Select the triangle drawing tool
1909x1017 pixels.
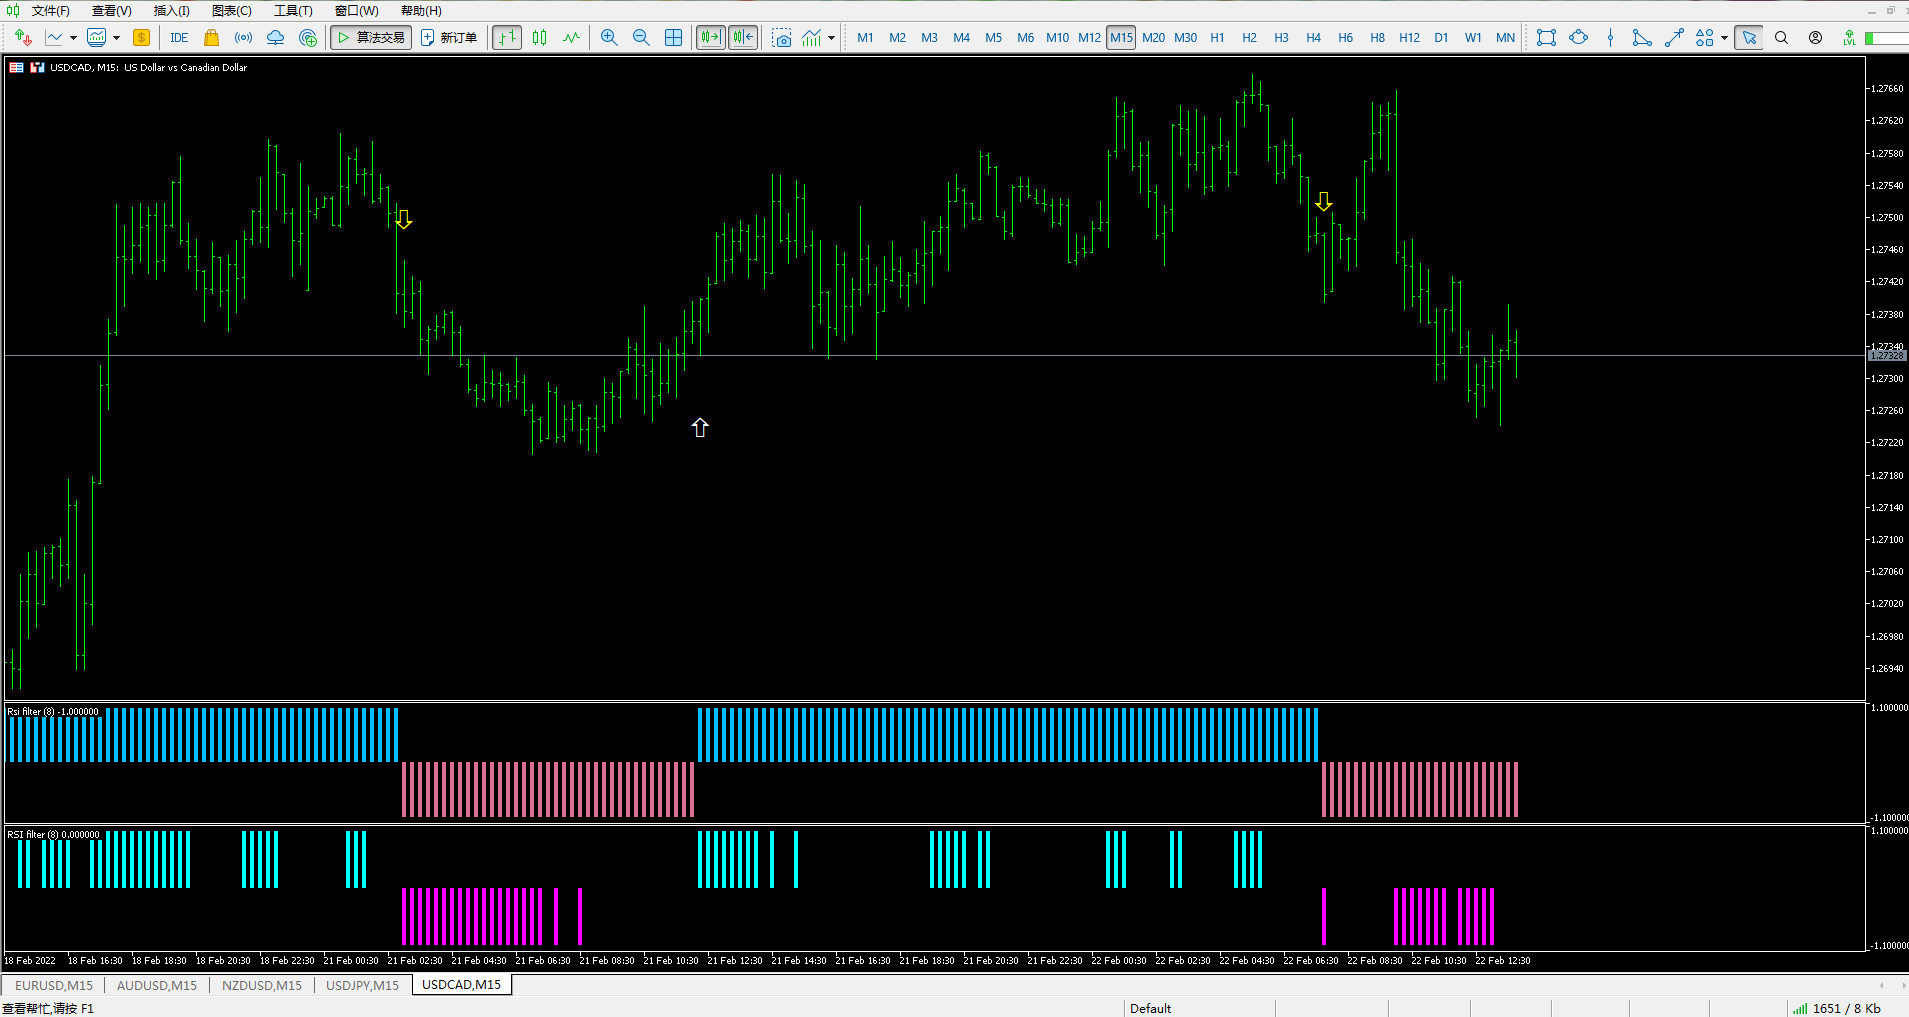pos(1642,38)
